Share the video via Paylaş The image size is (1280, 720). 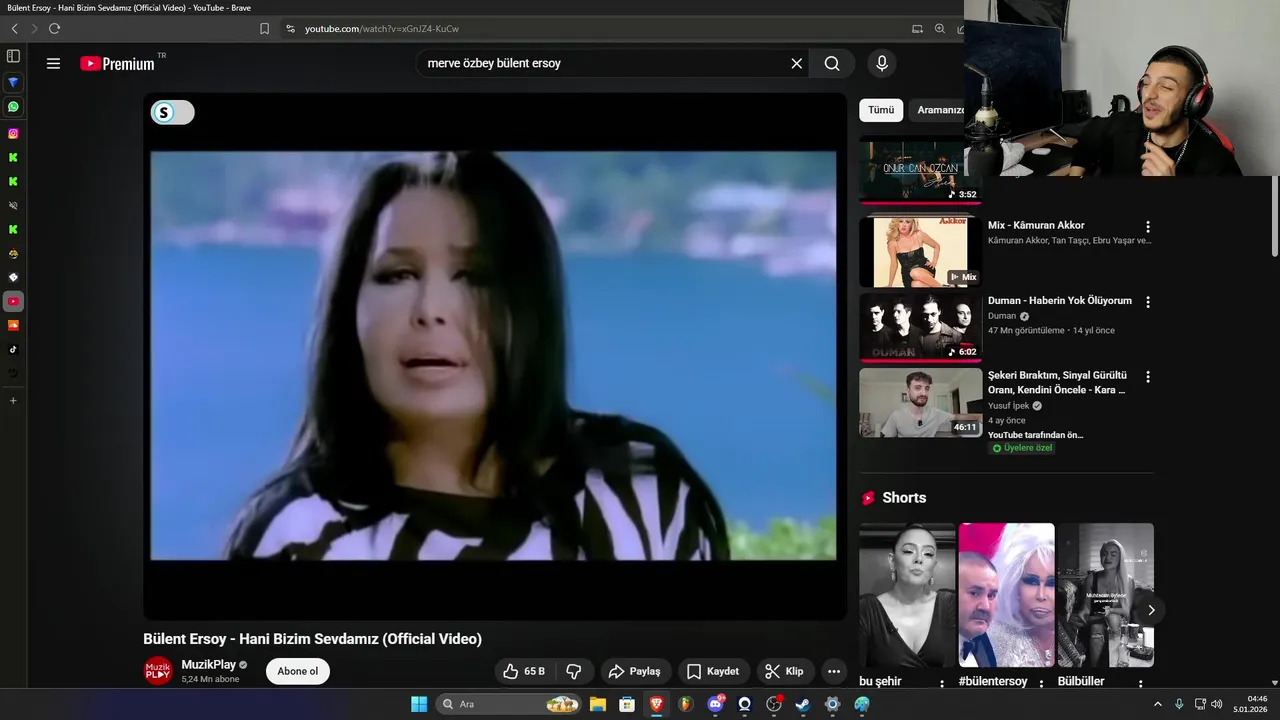click(634, 671)
